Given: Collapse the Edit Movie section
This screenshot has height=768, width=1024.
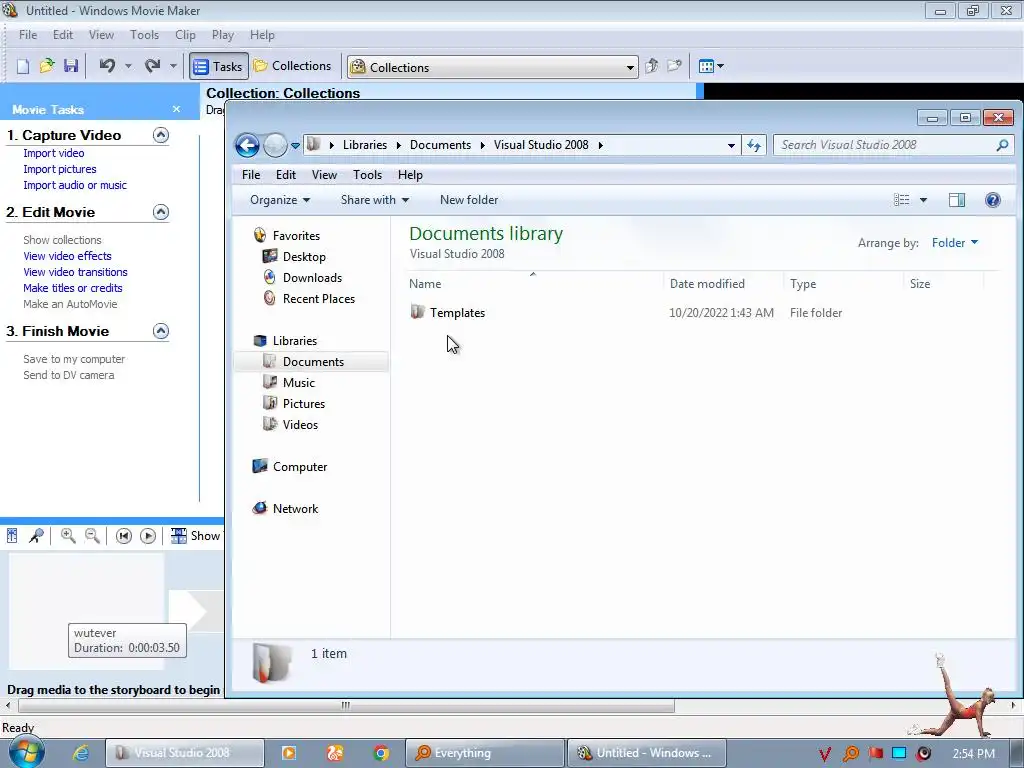Looking at the screenshot, I should pos(161,212).
